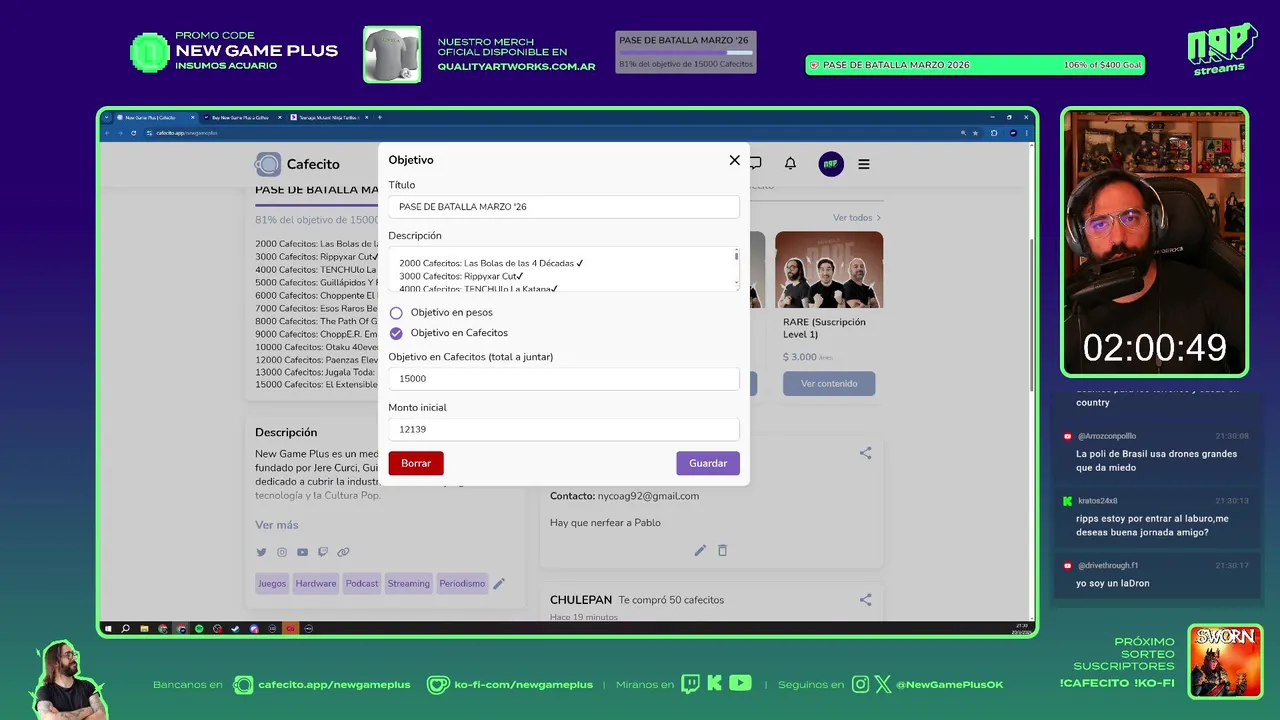Open the hamburger menu in Cafecito header
This screenshot has height=720, width=1280.
(x=864, y=164)
